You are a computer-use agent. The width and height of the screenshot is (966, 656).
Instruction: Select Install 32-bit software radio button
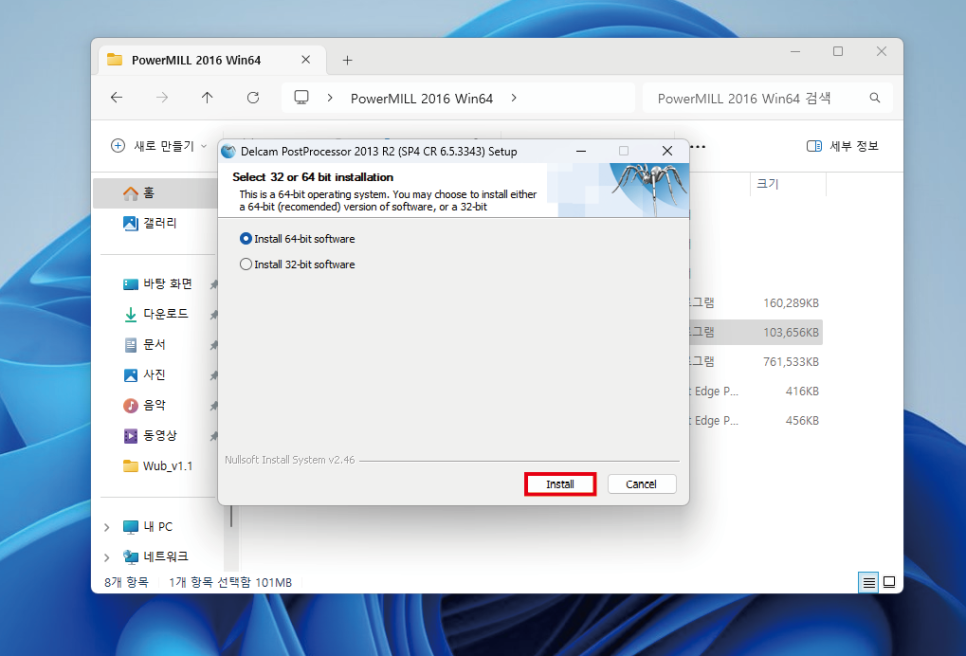[245, 264]
